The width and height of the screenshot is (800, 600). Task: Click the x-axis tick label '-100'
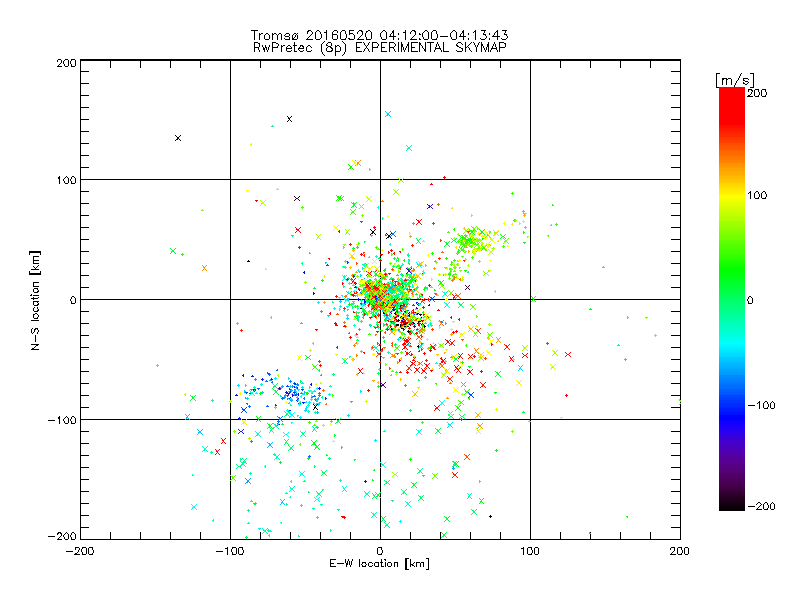pyautogui.click(x=230, y=551)
